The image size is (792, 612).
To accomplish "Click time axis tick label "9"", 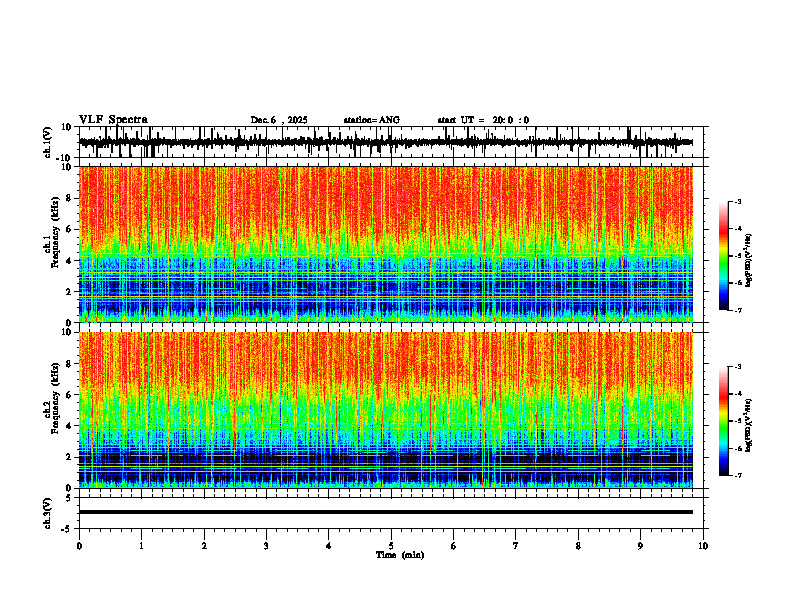I will [640, 546].
